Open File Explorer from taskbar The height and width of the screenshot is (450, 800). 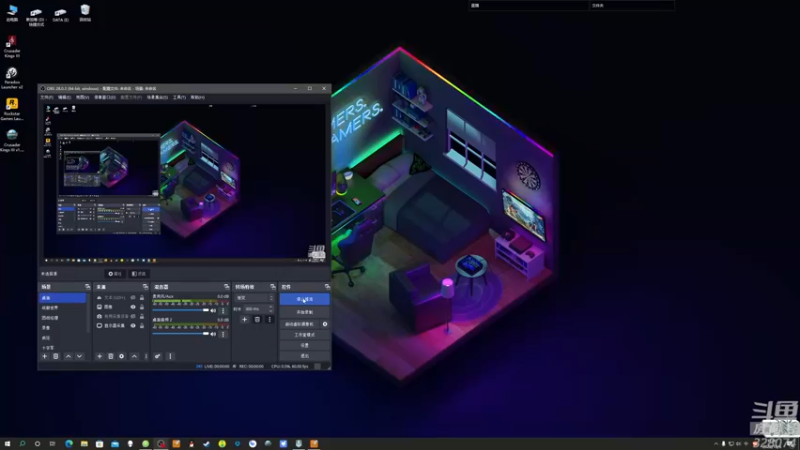[x=84, y=444]
